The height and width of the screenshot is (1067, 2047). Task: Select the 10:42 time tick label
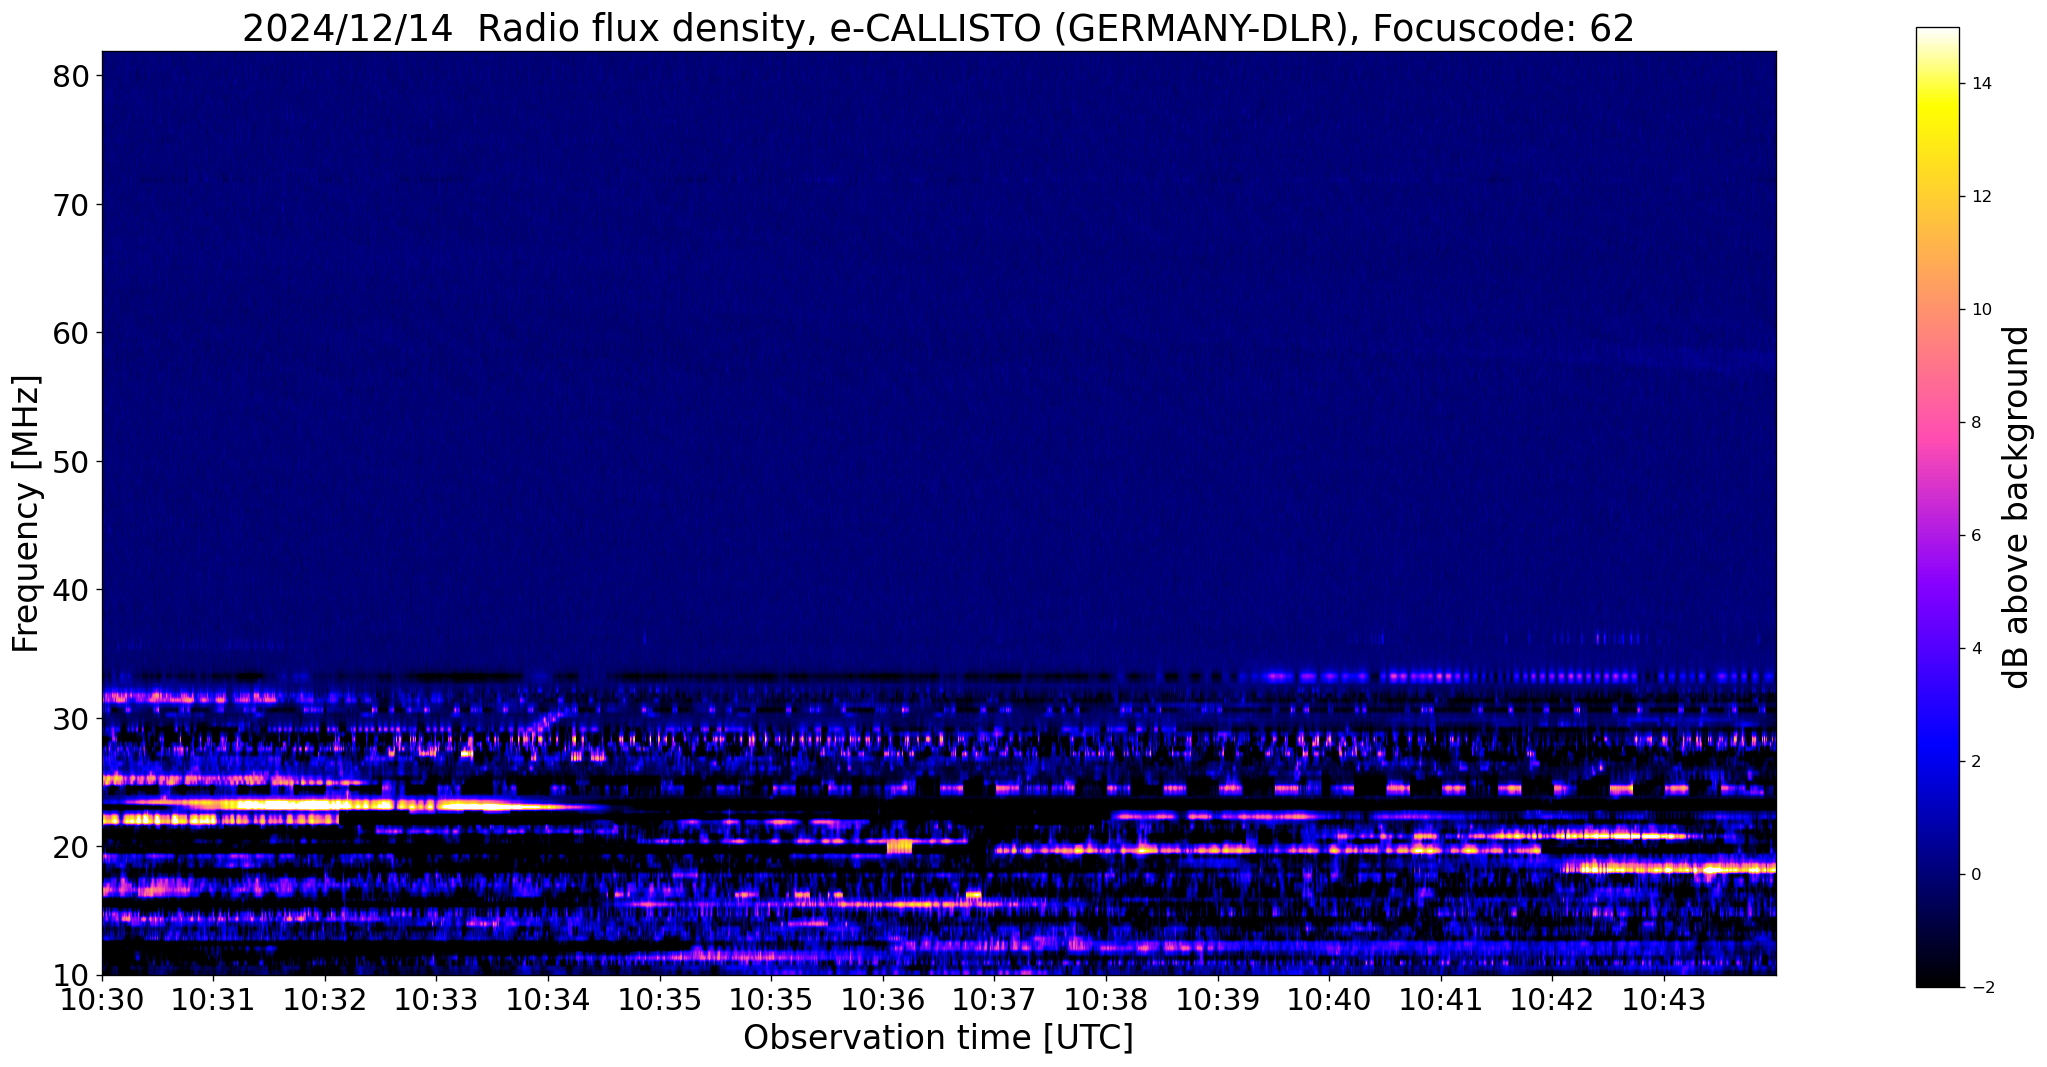point(1552,1000)
